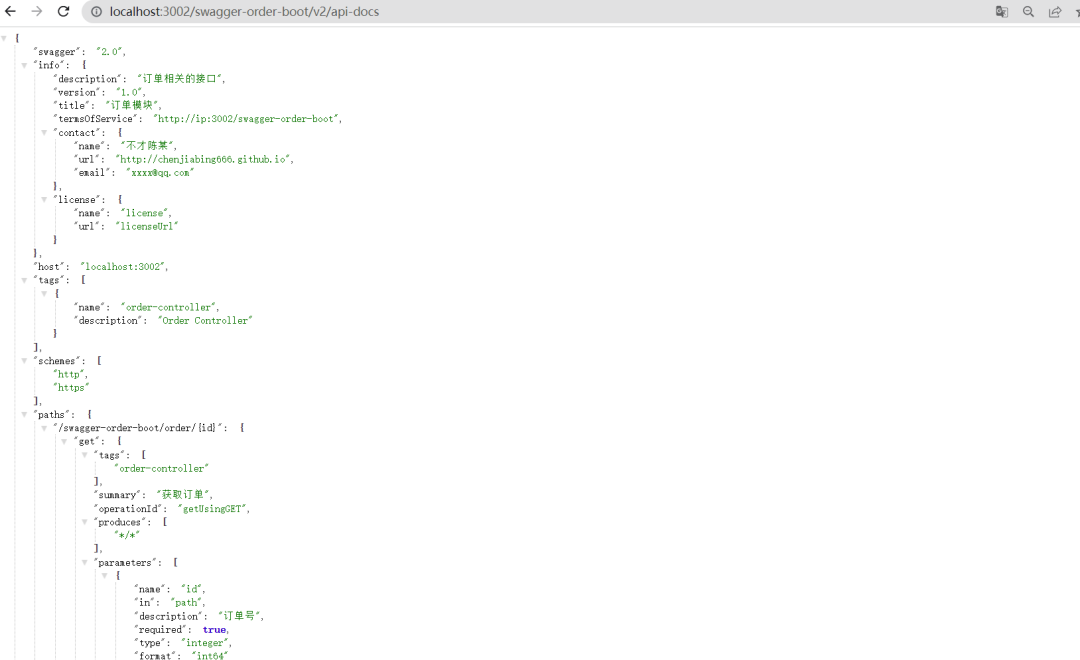Viewport: 1080px width, 660px height.
Task: Click the scheme value "https"
Action: pos(71,388)
